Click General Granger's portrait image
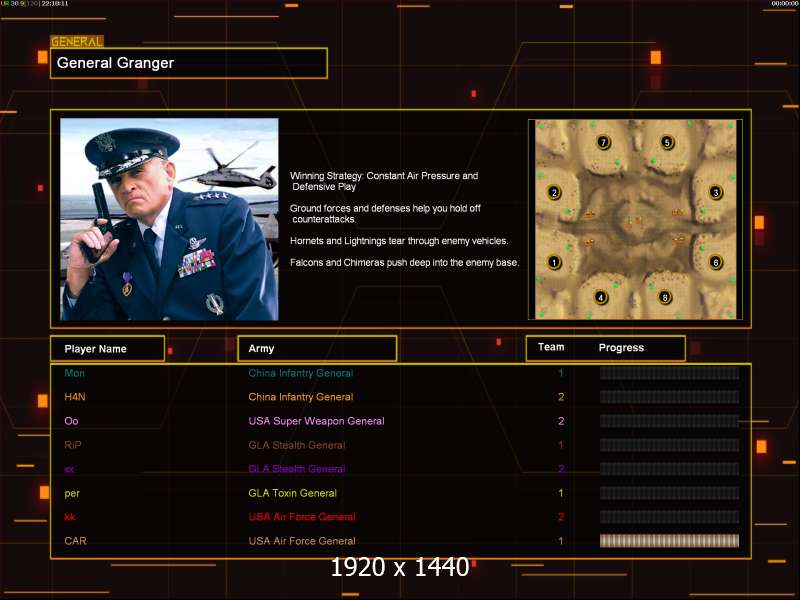Screen dimensions: 800x600 [169, 219]
